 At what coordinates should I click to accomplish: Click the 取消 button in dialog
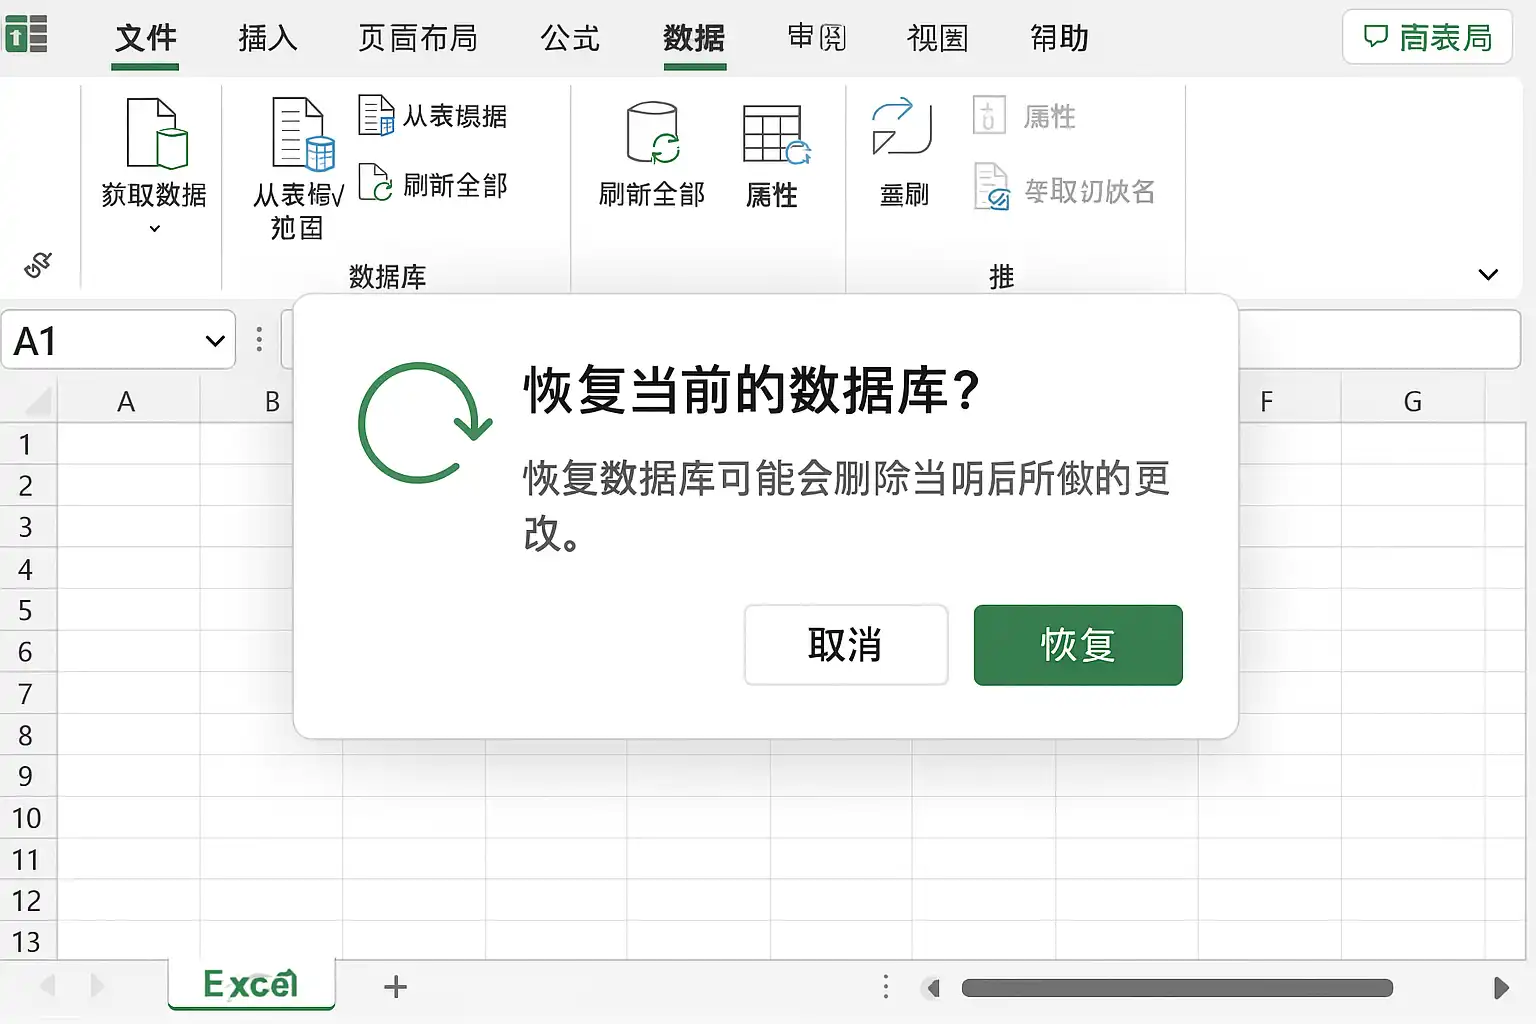(x=846, y=645)
